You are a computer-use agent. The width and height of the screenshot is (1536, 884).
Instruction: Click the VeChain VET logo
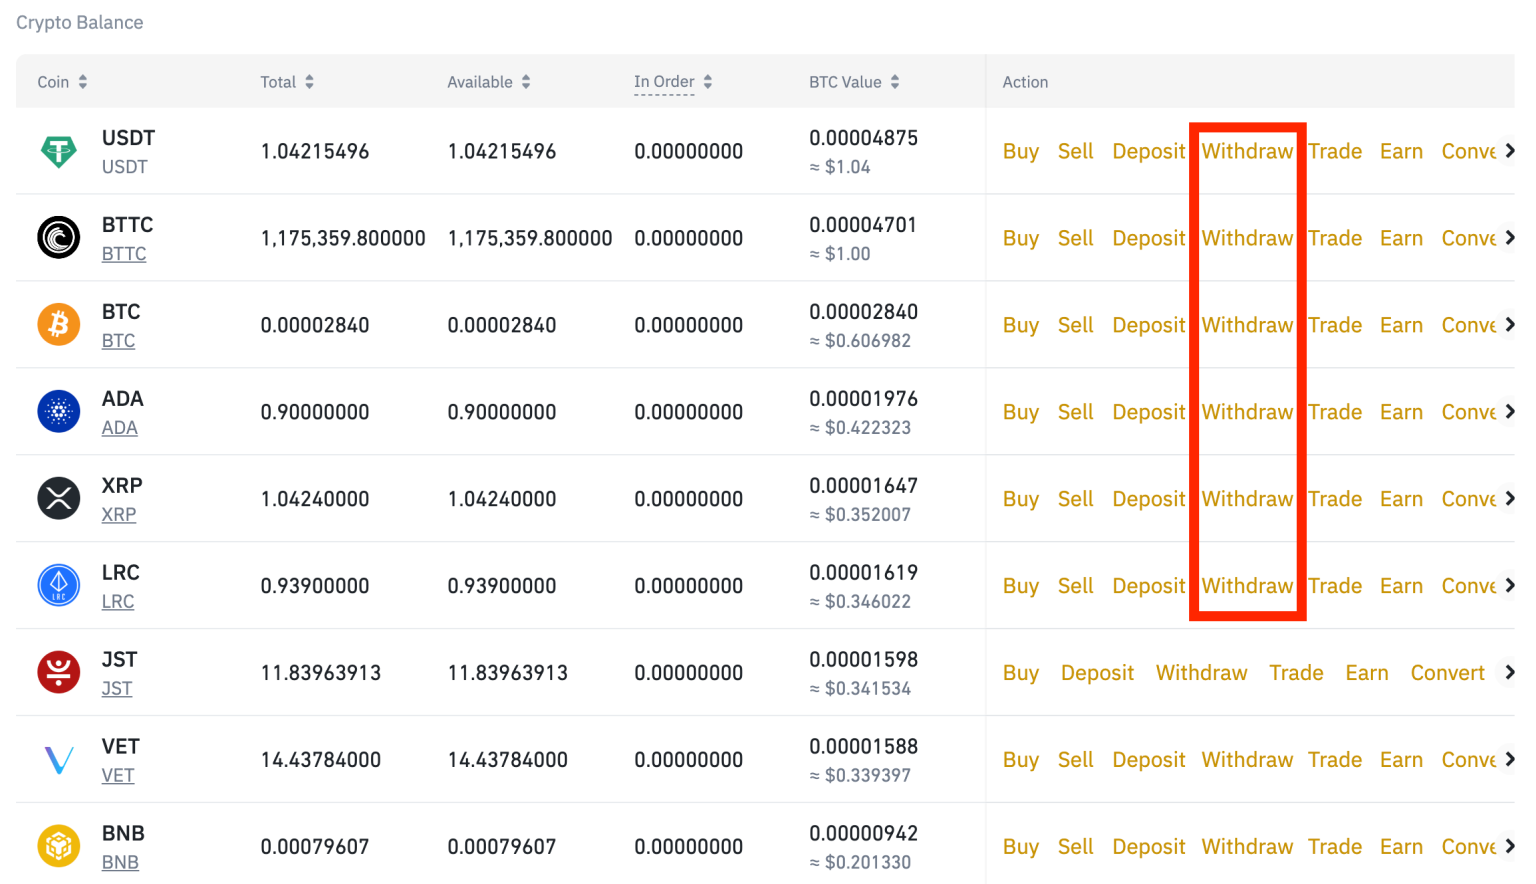59,760
